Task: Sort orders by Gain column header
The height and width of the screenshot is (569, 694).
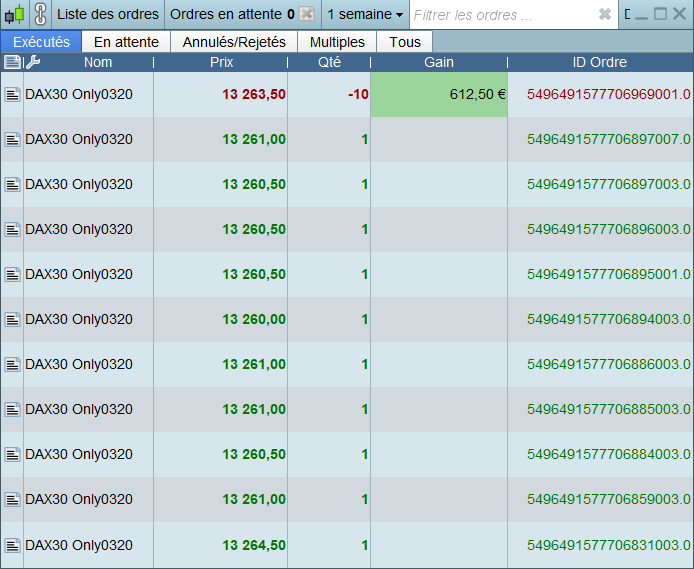Action: coord(439,62)
